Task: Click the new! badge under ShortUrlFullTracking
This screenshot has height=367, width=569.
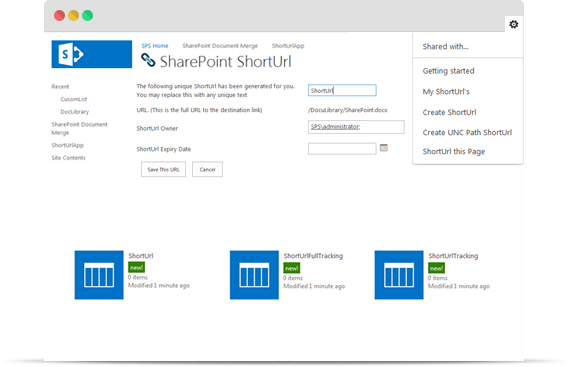Action: (x=292, y=268)
